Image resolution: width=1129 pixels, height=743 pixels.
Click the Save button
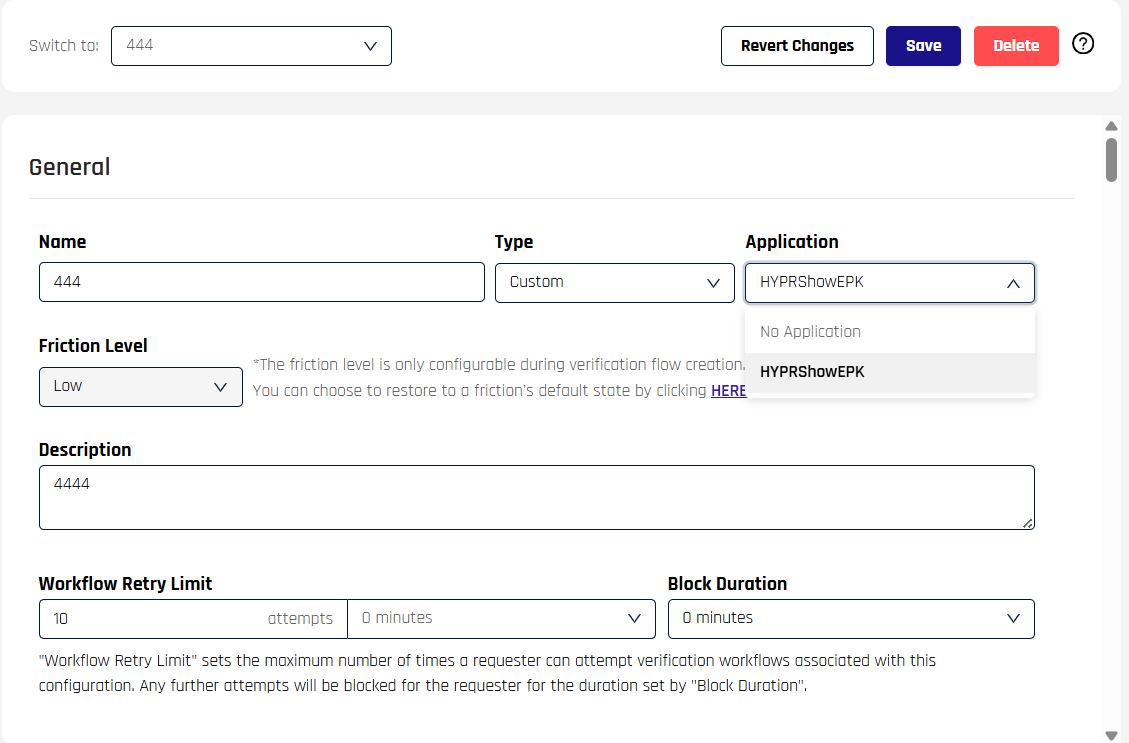pos(923,46)
